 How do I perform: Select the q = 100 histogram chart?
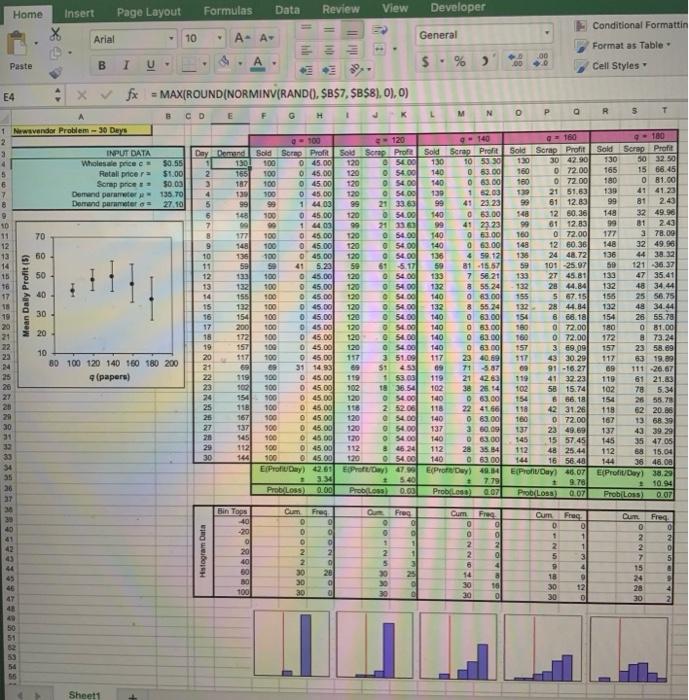point(291,644)
